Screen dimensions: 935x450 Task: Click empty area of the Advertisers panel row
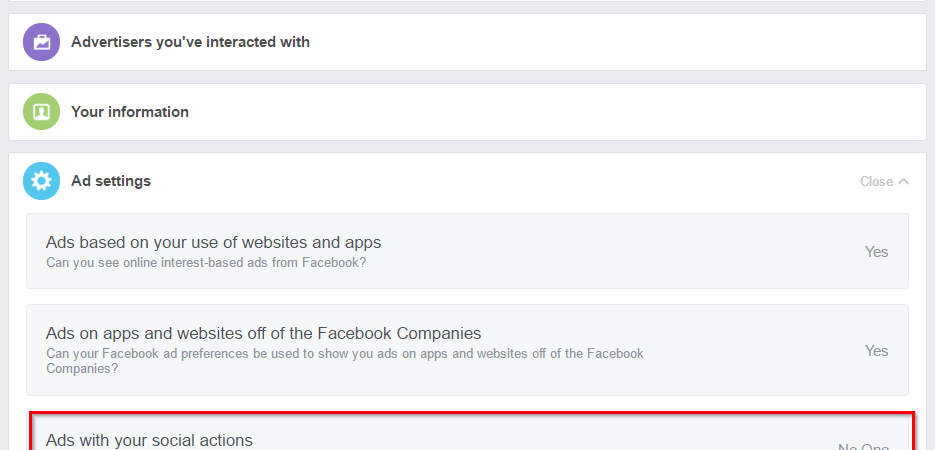pos(600,42)
